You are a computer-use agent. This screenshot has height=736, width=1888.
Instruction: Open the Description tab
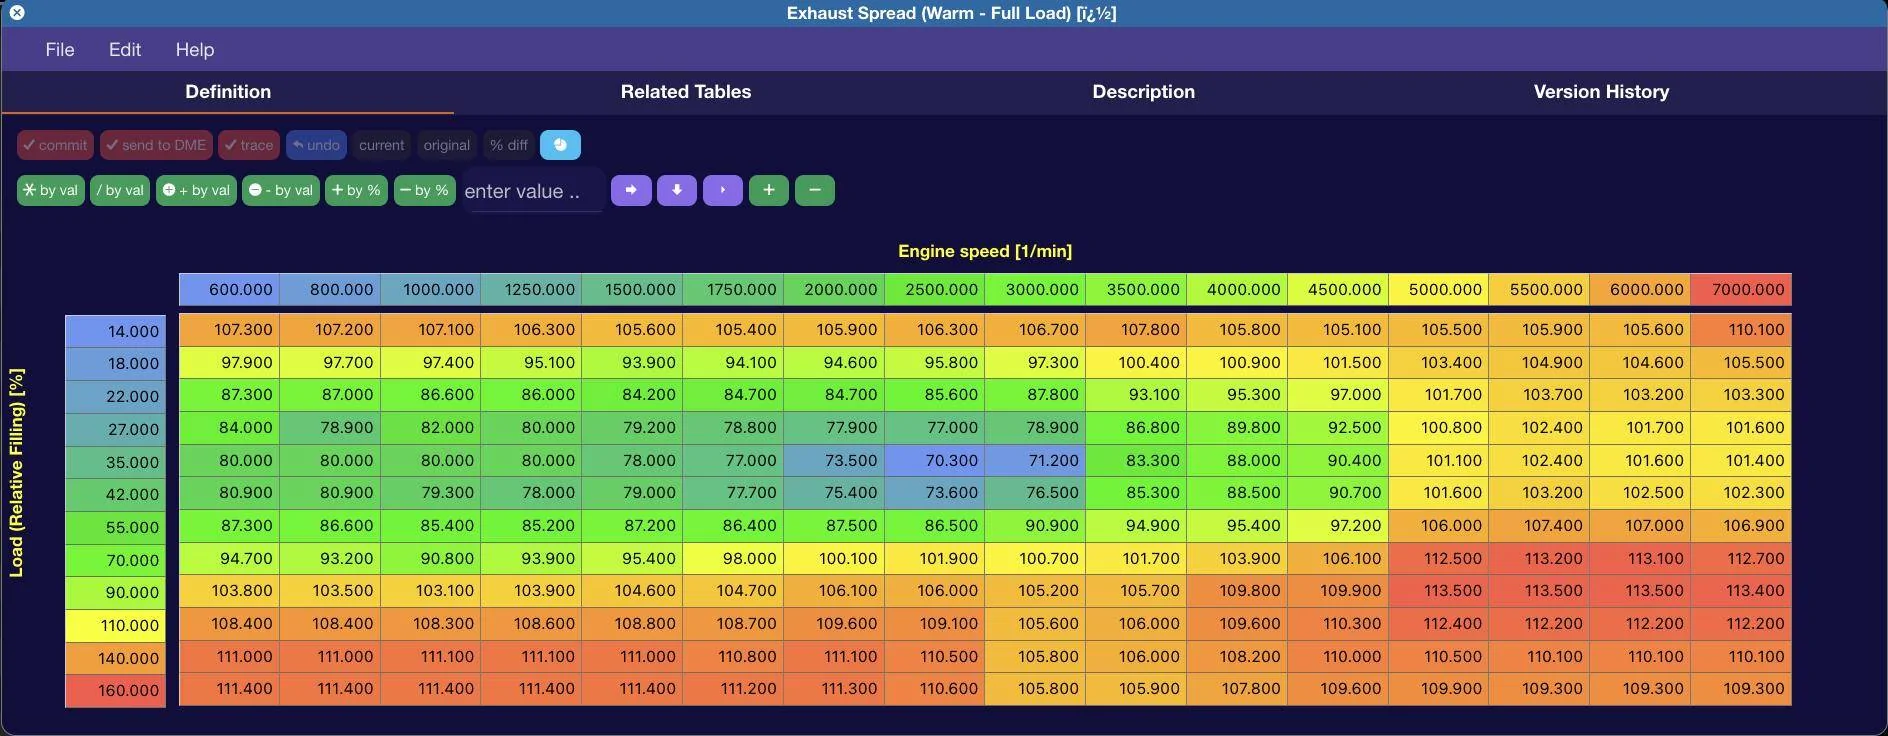click(1143, 92)
